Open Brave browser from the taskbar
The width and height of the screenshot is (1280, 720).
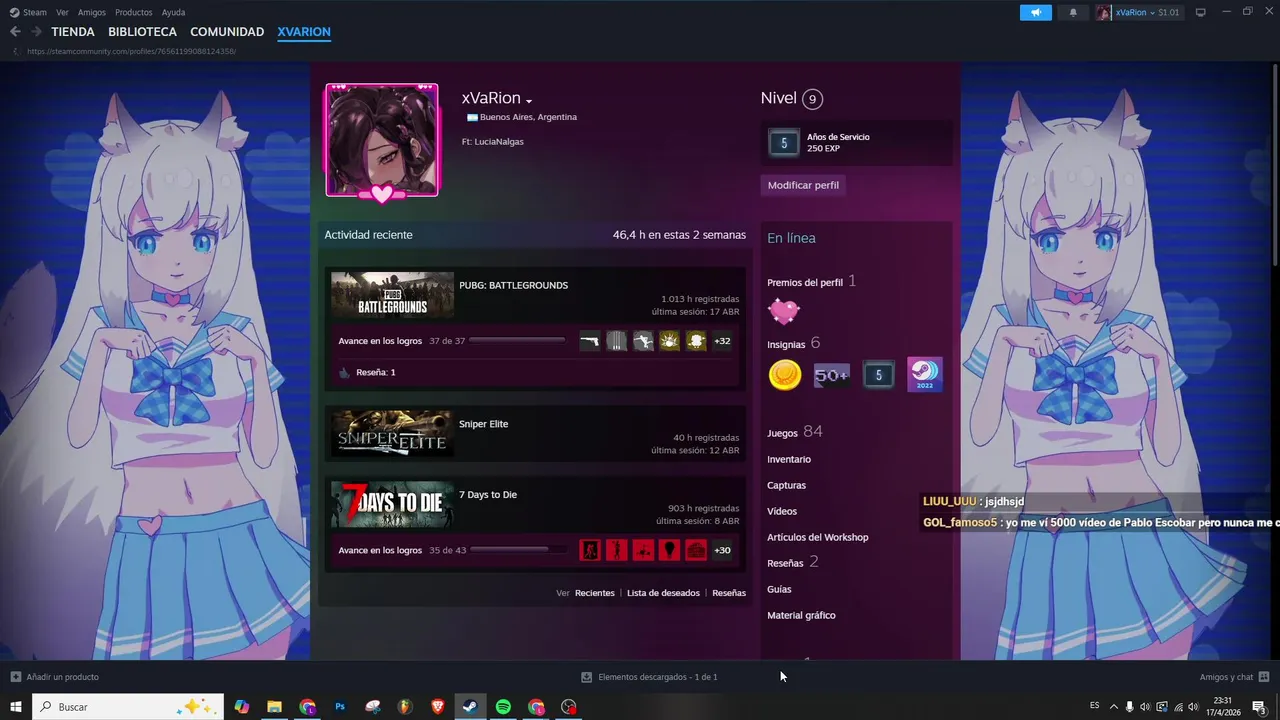tap(437, 707)
